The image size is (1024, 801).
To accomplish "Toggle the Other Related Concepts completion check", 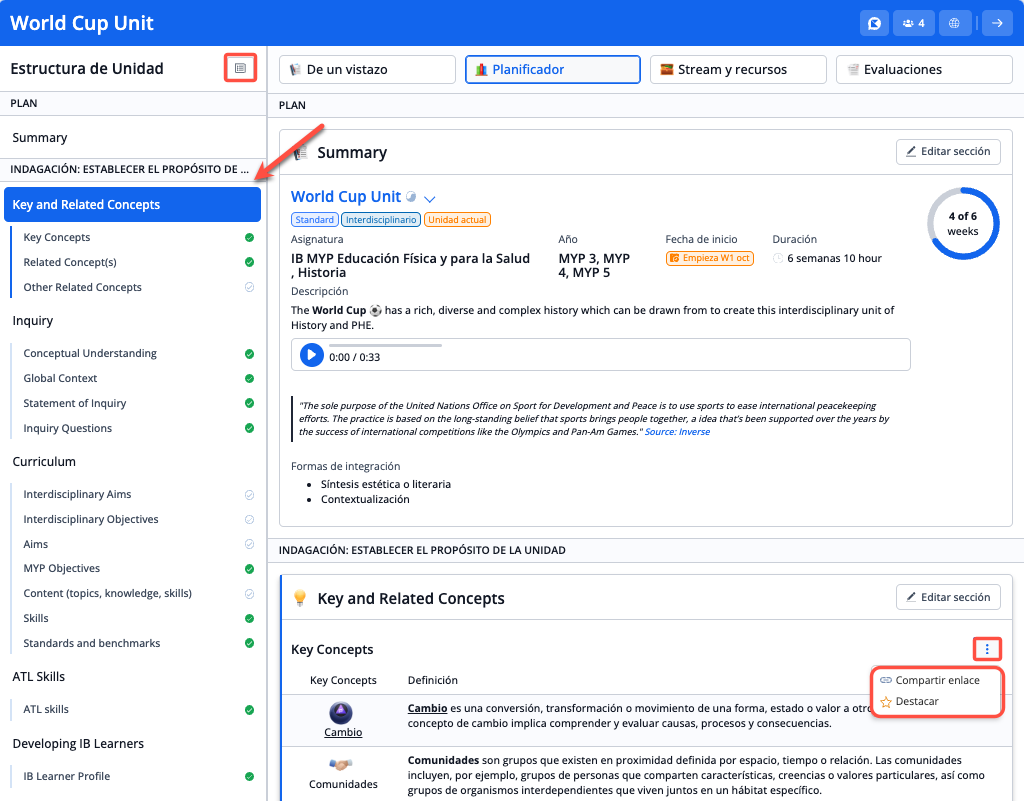I will pyautogui.click(x=249, y=288).
